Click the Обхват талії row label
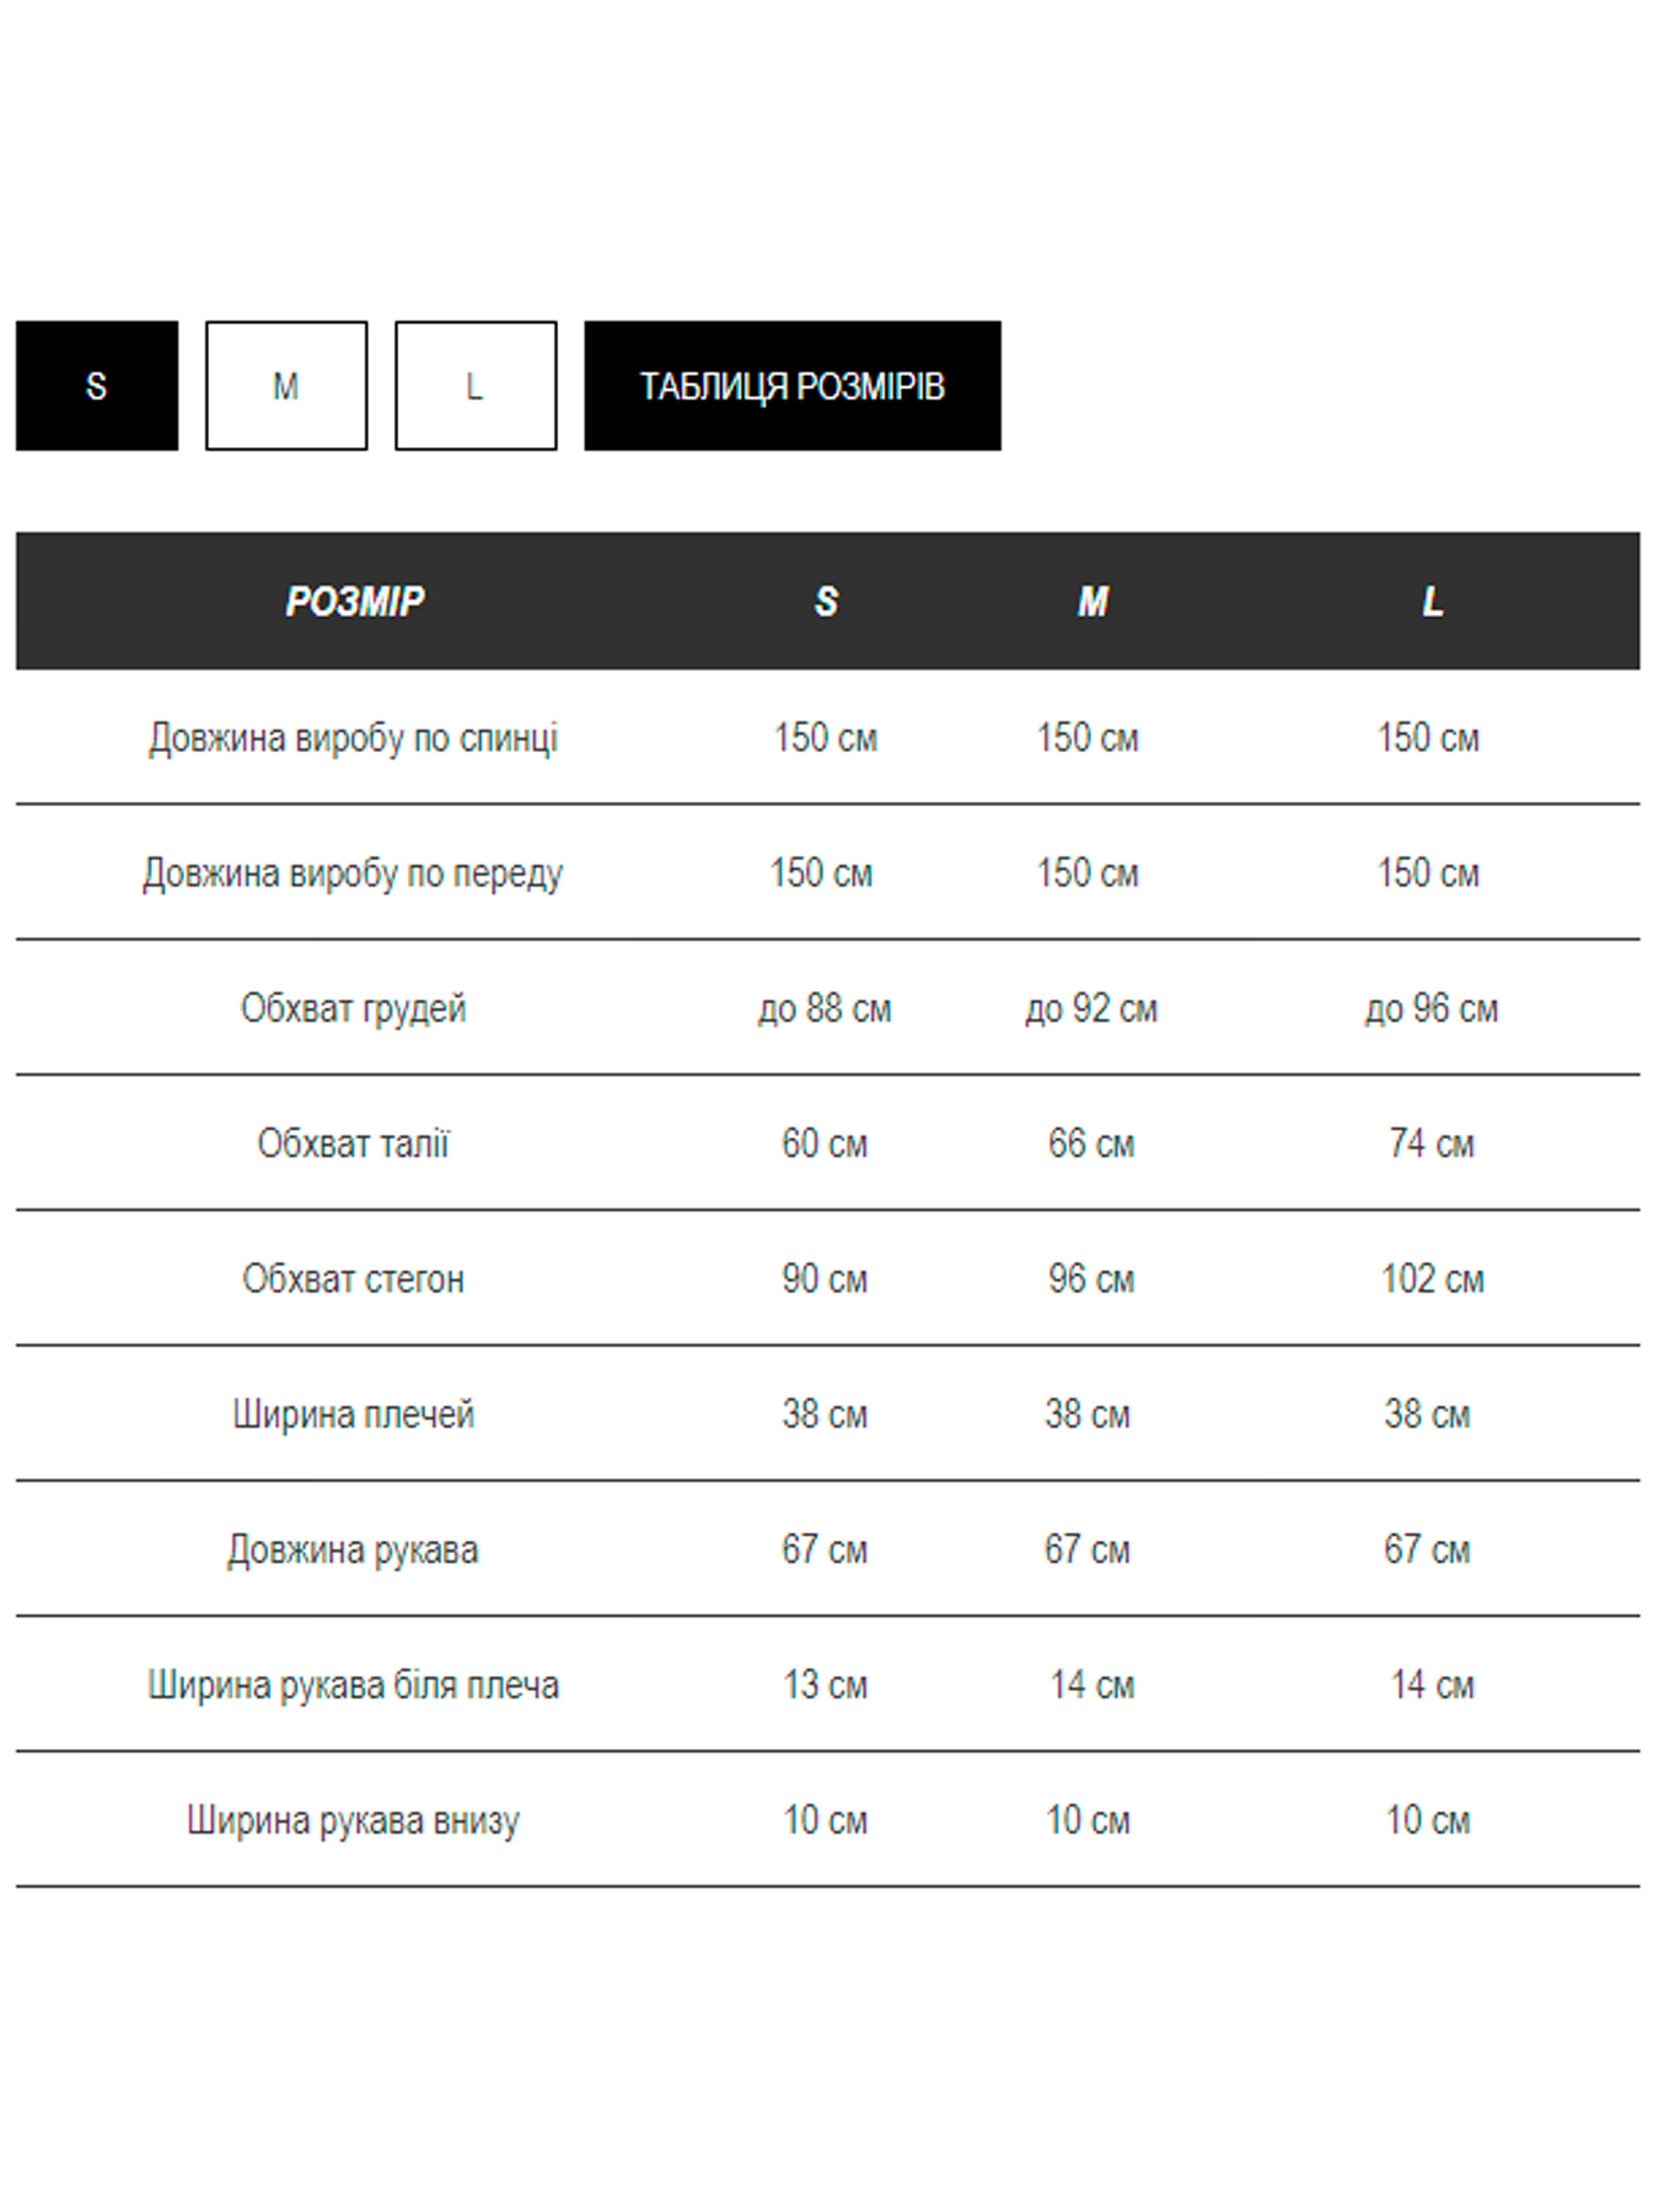The width and height of the screenshot is (1659, 2212). point(353,1144)
